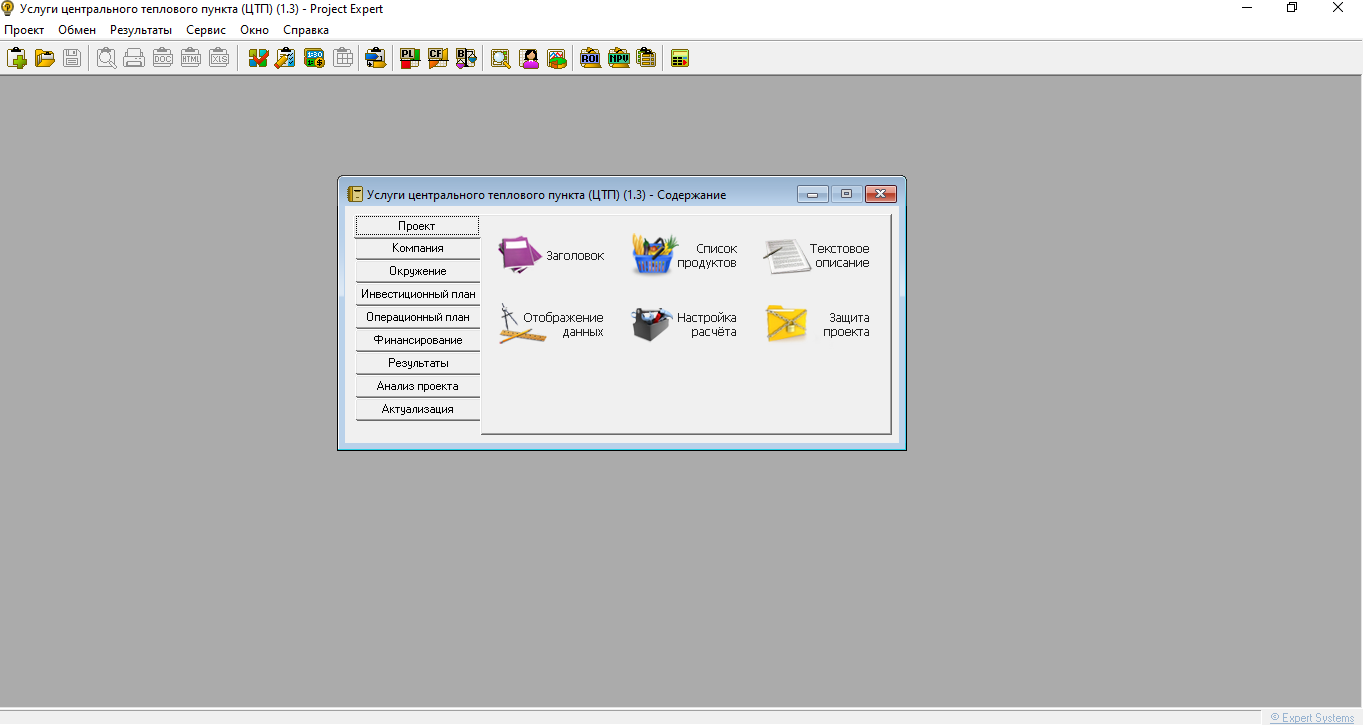Minimize the Содержание child window
This screenshot has height=725, width=1363.
[x=813, y=194]
